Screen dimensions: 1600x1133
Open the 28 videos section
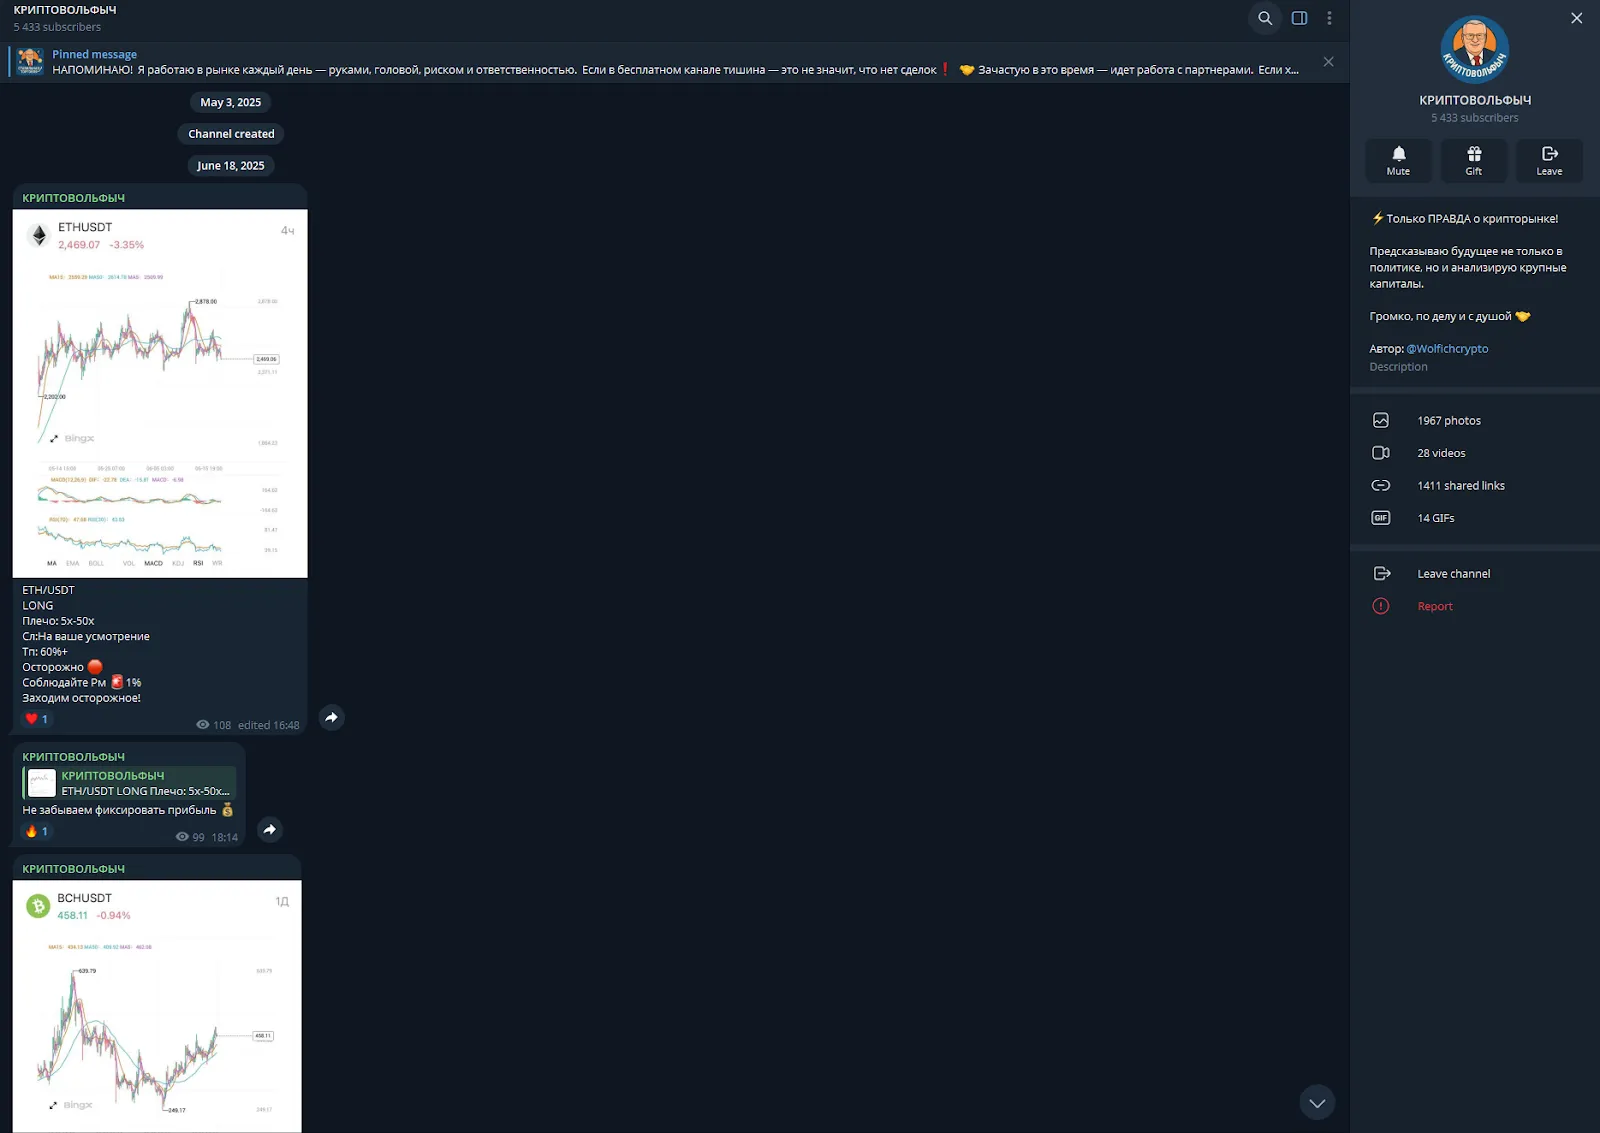pos(1475,453)
